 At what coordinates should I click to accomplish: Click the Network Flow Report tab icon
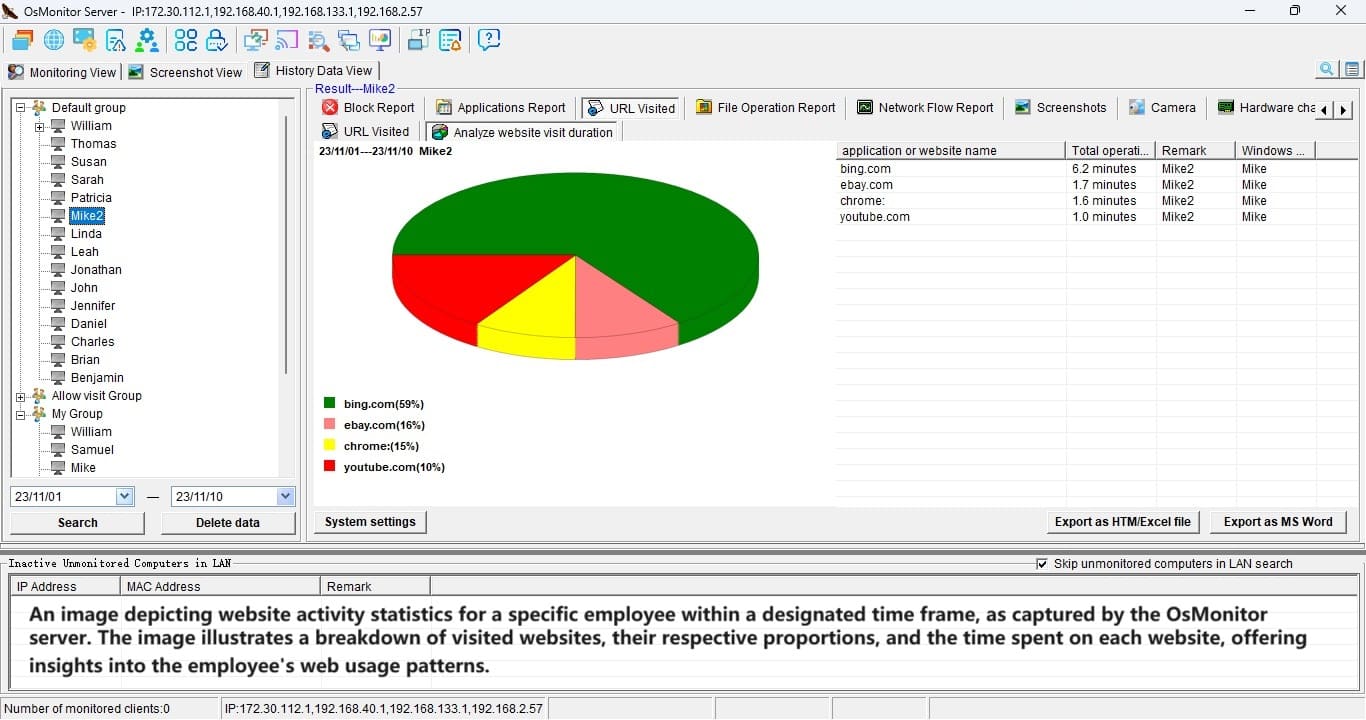point(865,107)
